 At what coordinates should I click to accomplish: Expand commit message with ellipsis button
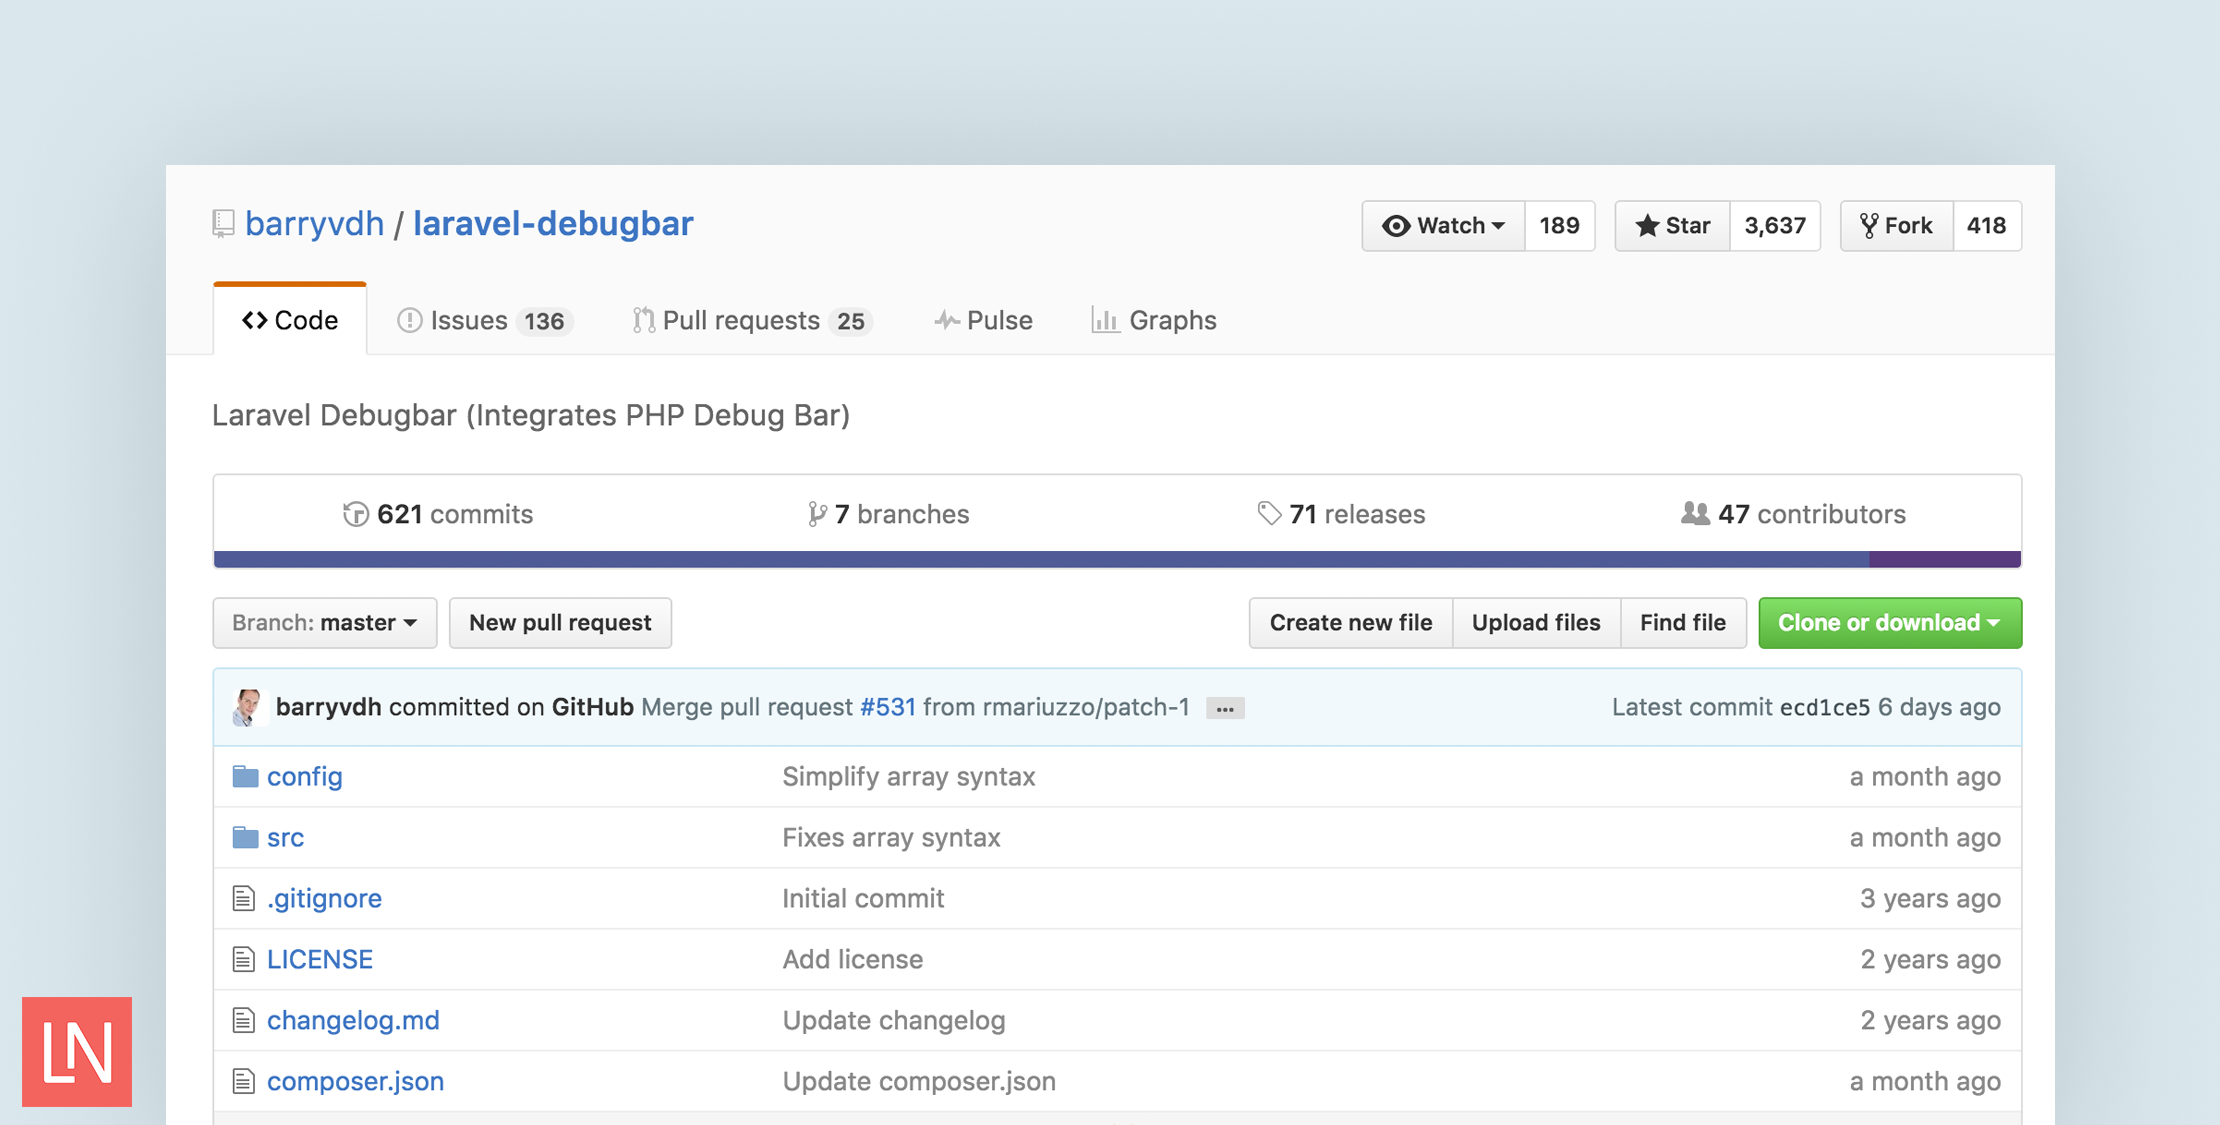1225,709
